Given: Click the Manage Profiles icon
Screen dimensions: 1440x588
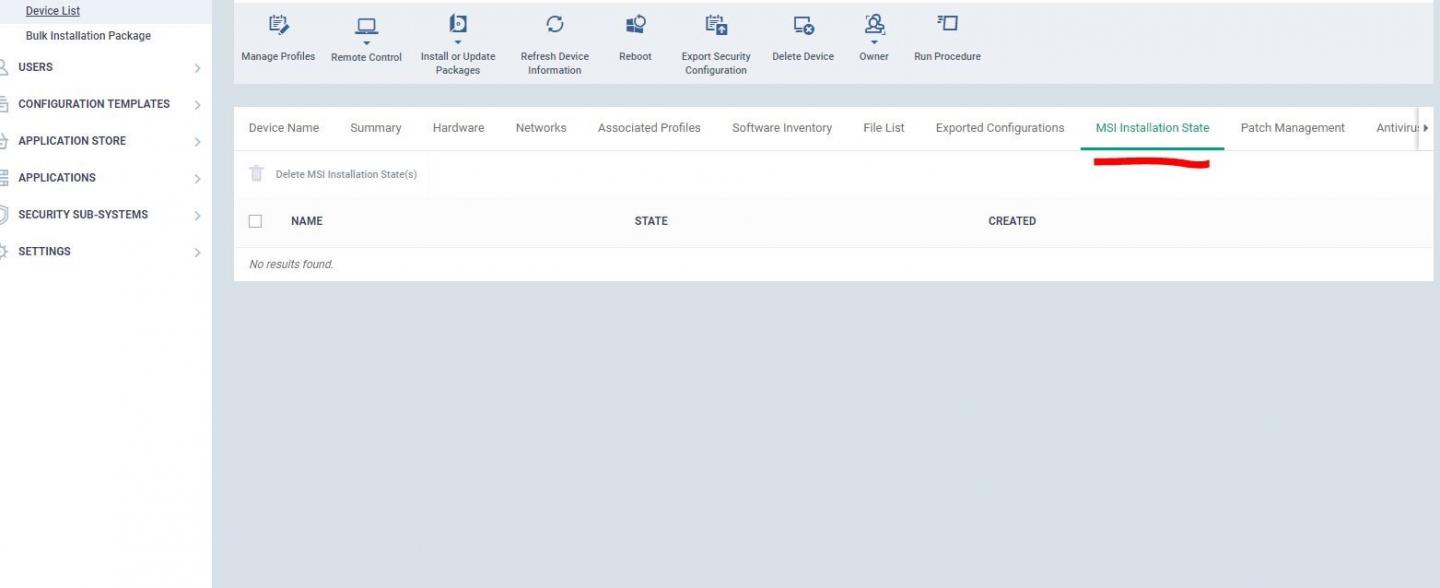Looking at the screenshot, I should point(279,24).
